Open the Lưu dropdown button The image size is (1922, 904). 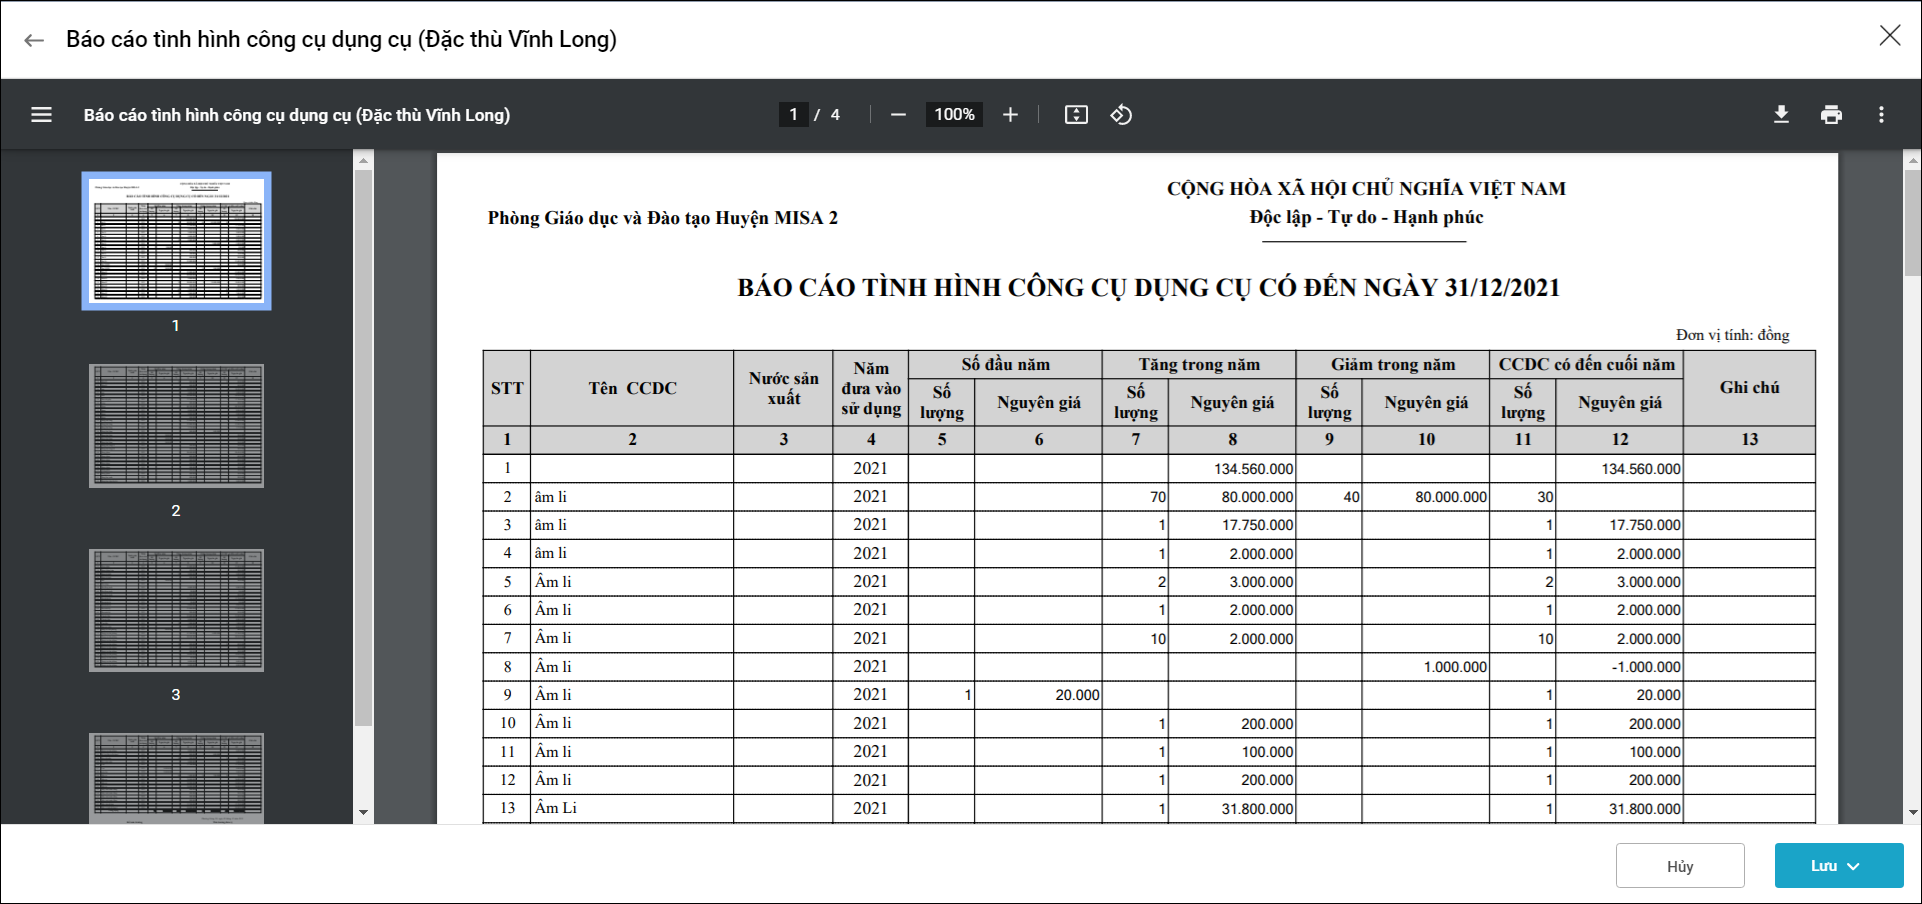pos(1839,866)
